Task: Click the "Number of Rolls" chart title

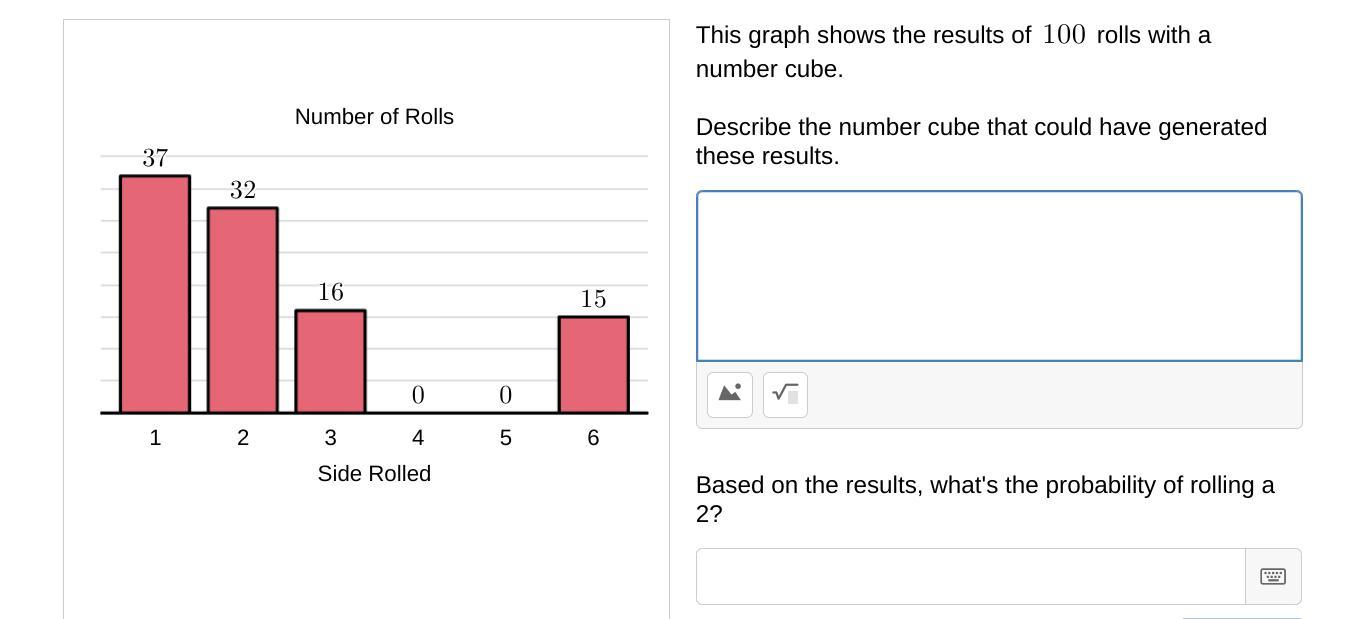Action: (x=374, y=117)
